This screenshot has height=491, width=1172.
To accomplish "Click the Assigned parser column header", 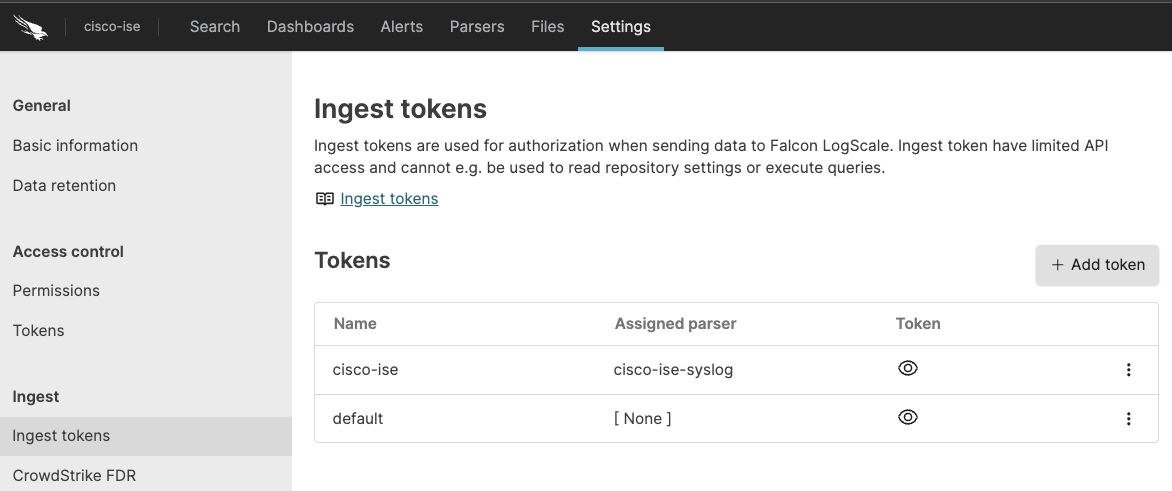I will pyautogui.click(x=675, y=324).
